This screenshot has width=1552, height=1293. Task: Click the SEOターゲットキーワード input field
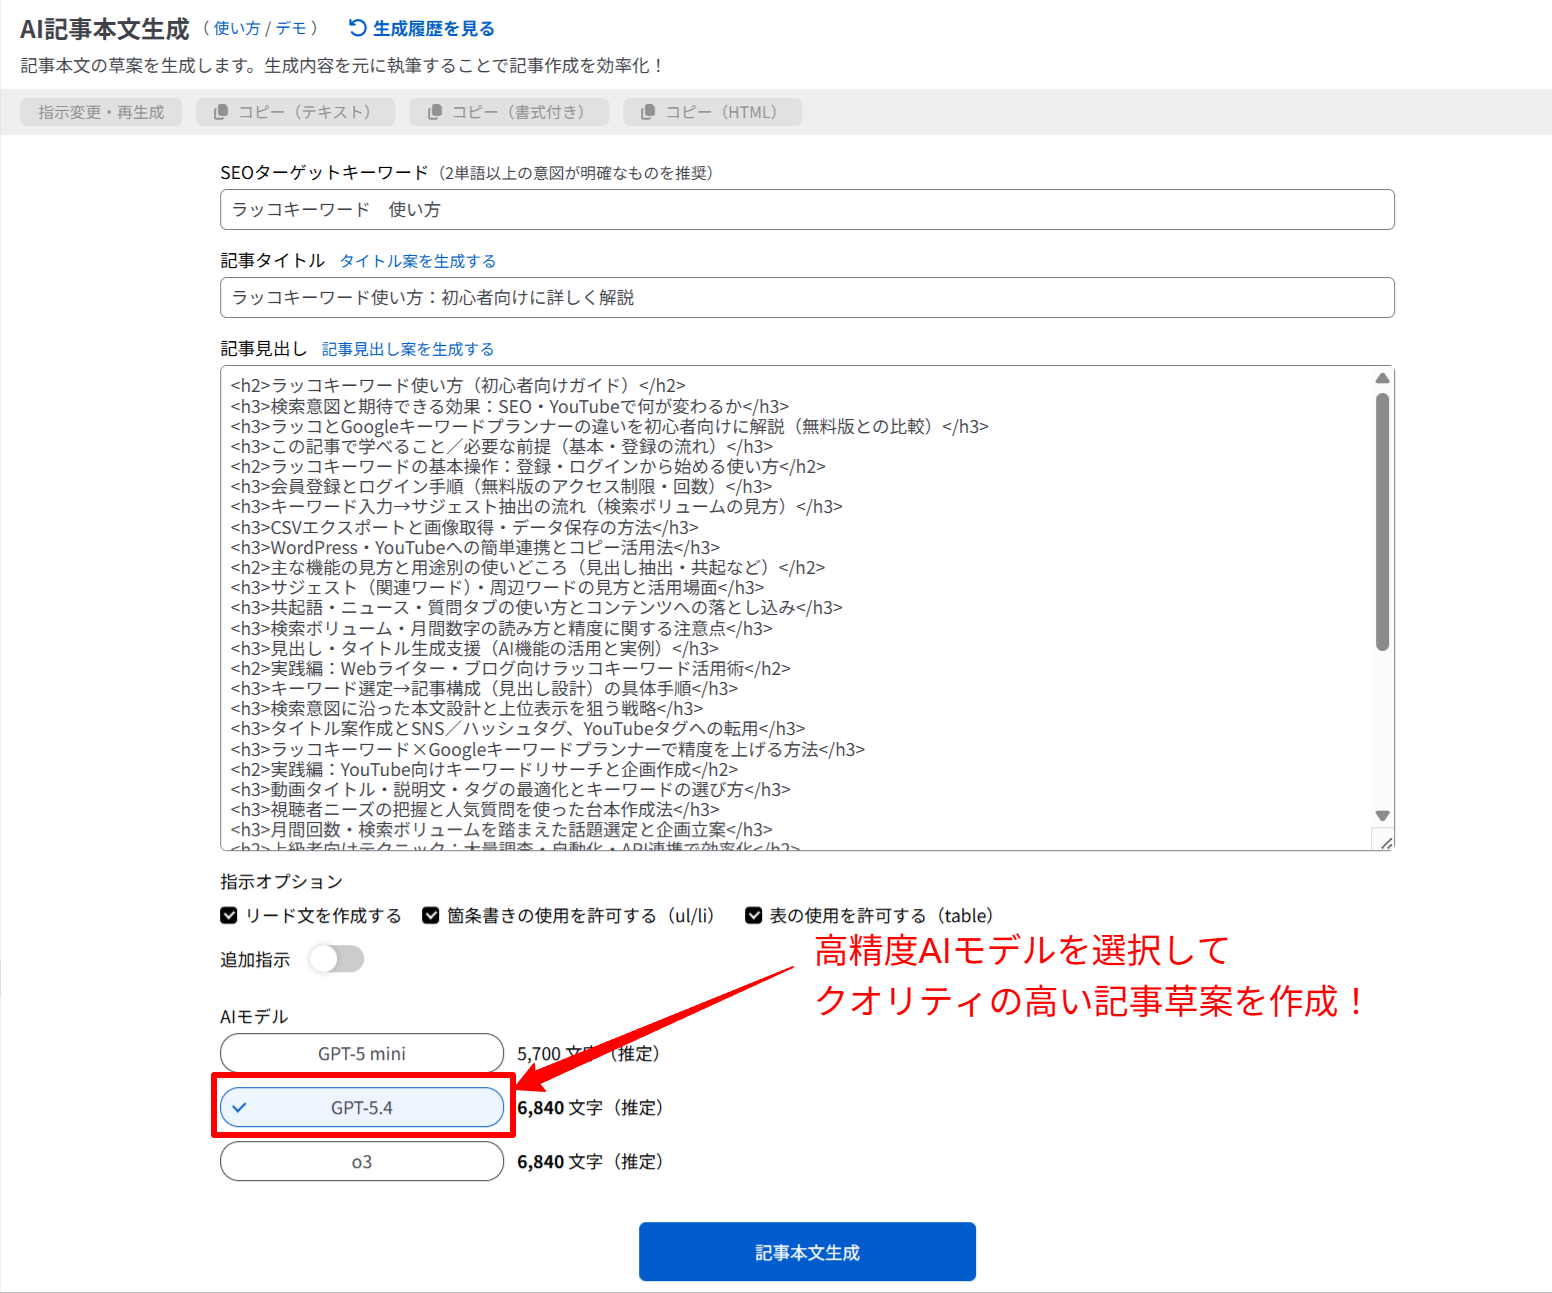[806, 210]
